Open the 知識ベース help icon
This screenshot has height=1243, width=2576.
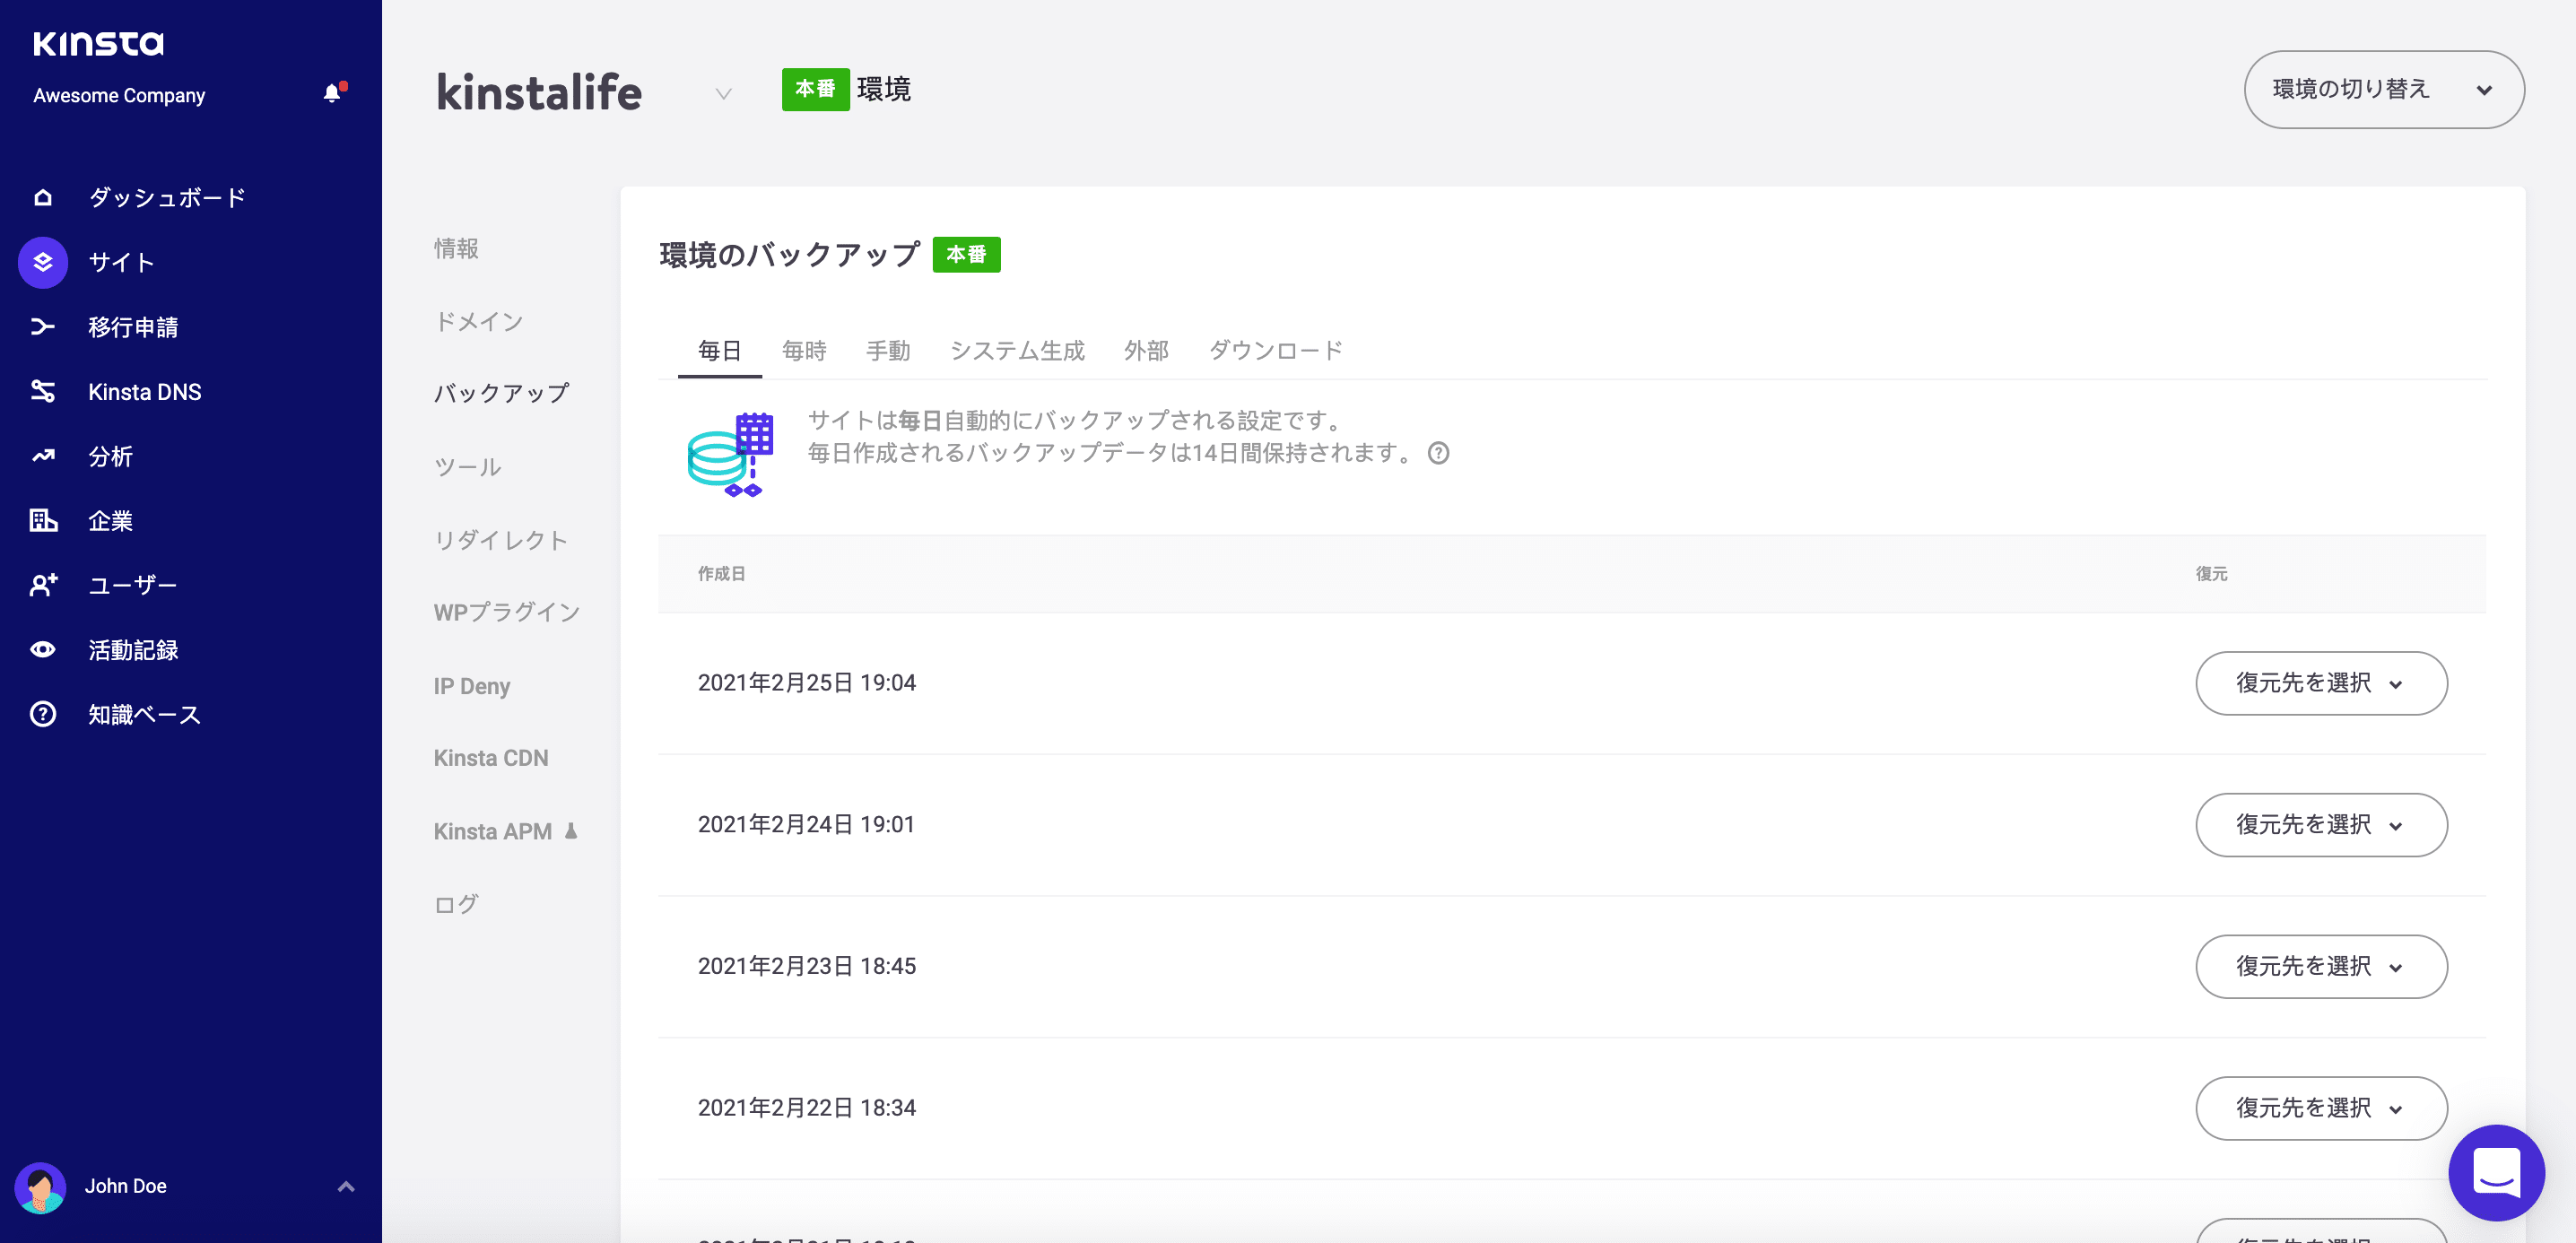pyautogui.click(x=42, y=714)
